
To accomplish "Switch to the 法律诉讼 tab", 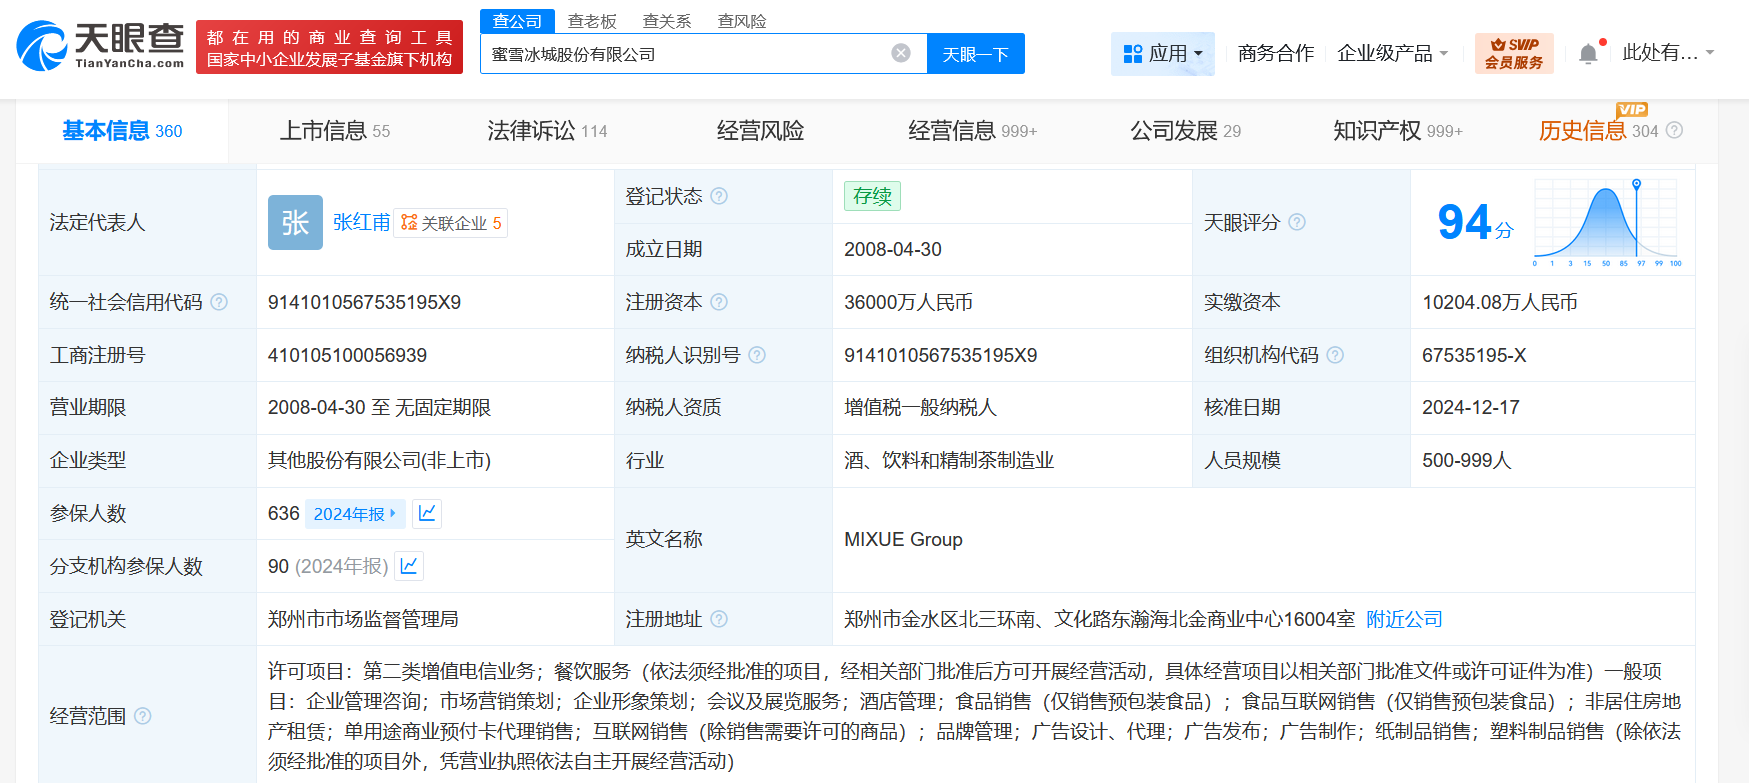I will [546, 131].
